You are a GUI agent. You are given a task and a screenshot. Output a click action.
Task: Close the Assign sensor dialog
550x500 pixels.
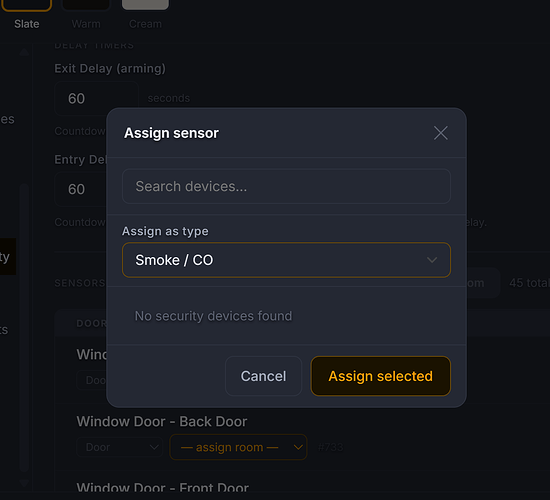(440, 133)
